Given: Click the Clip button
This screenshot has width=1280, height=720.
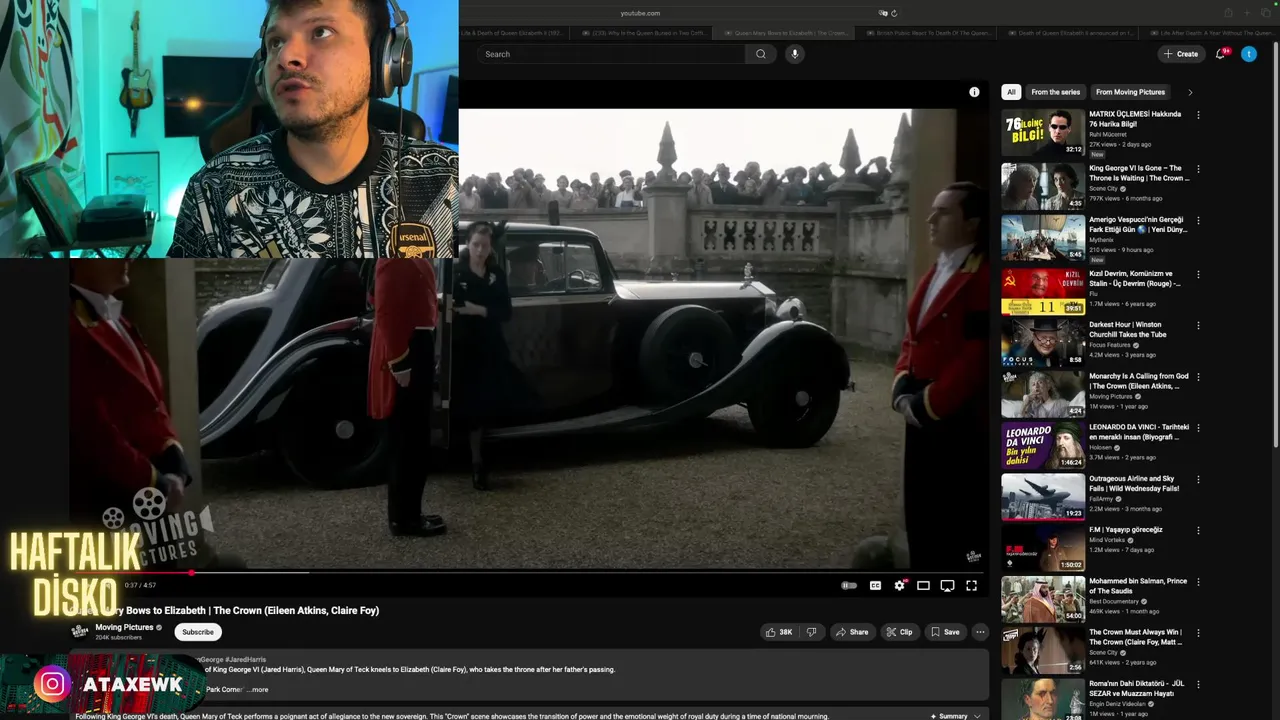Looking at the screenshot, I should pos(900,632).
